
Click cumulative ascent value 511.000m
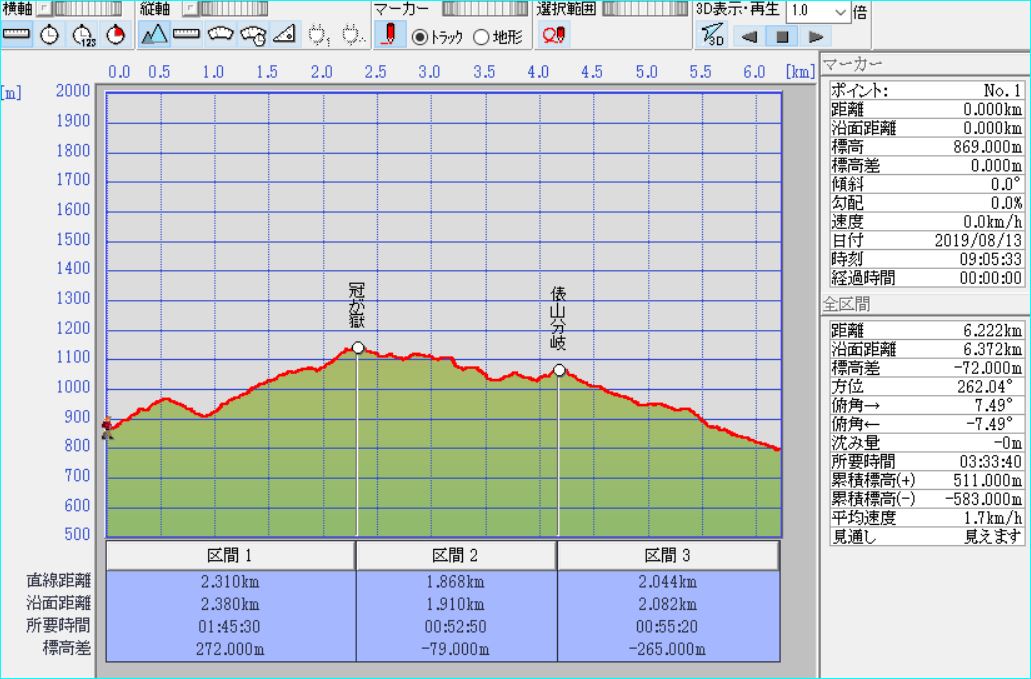click(988, 480)
